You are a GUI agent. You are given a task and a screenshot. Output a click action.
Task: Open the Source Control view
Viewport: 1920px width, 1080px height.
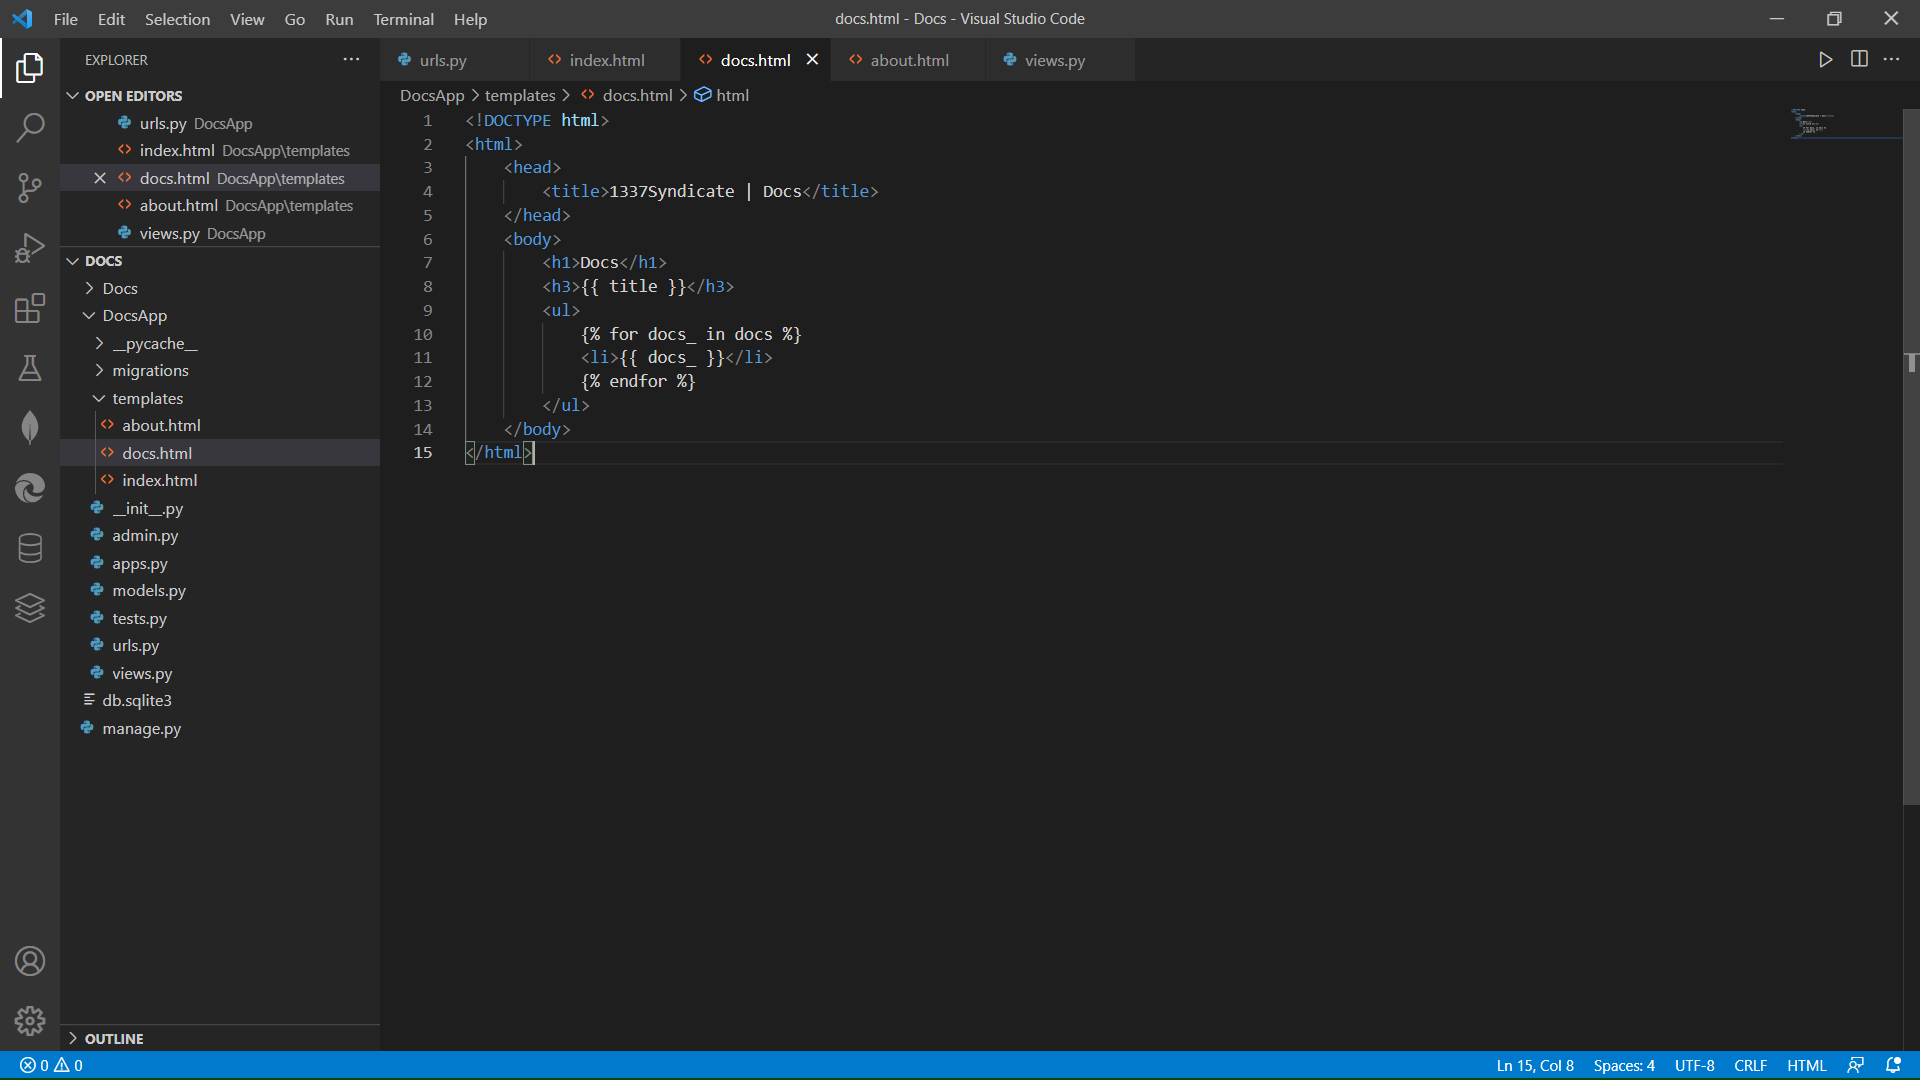coord(30,187)
